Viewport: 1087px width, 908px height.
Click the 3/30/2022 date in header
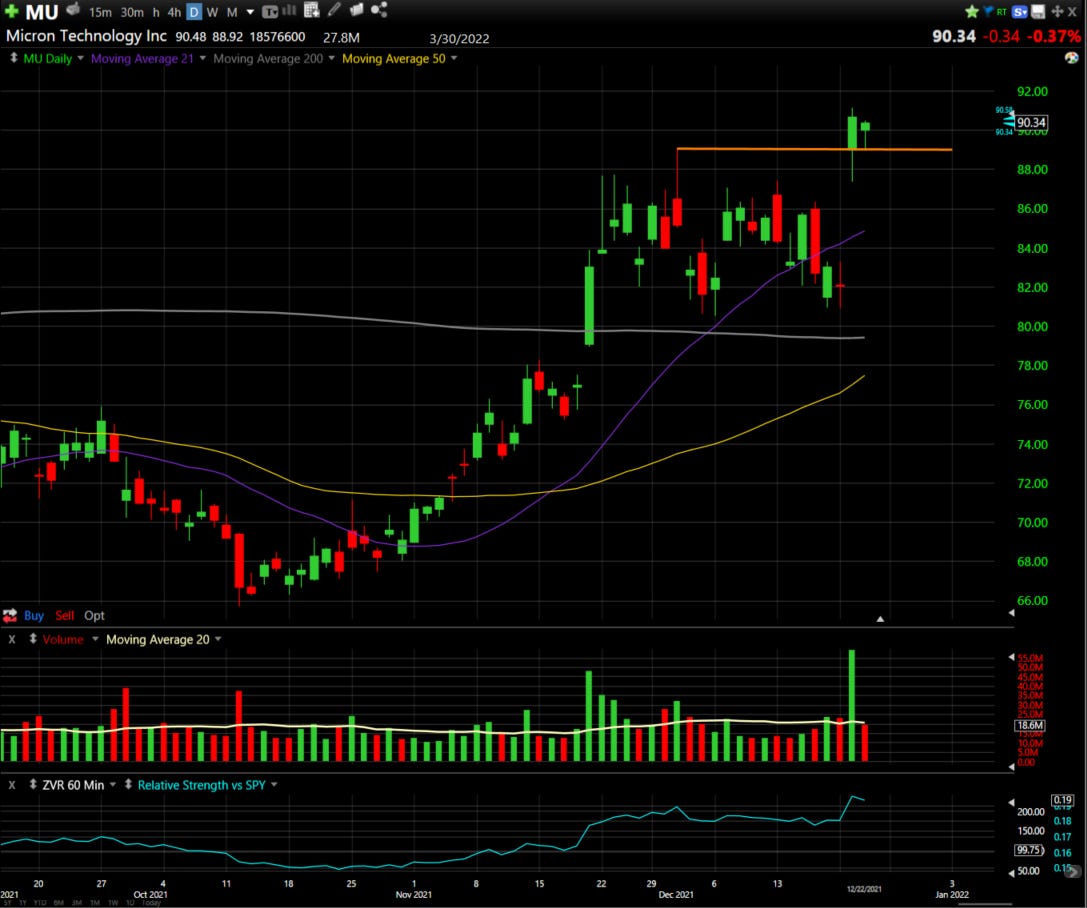[459, 39]
